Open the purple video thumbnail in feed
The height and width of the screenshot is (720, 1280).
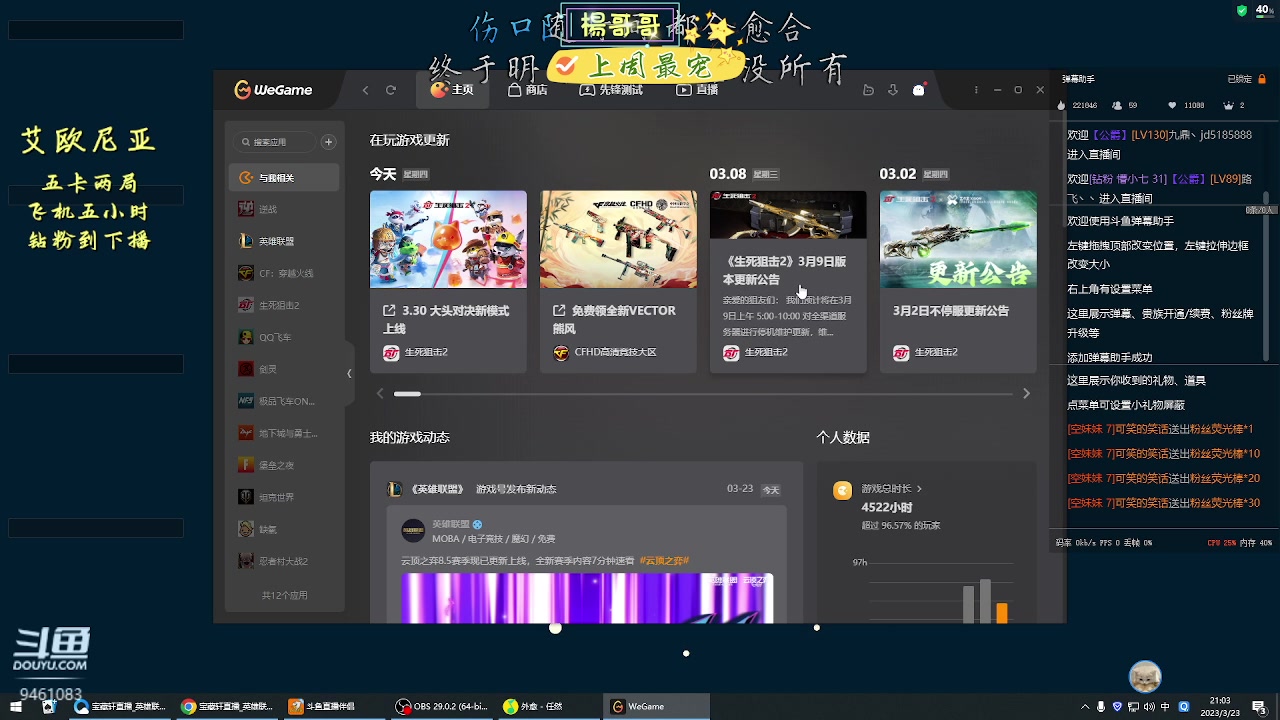pyautogui.click(x=587, y=598)
